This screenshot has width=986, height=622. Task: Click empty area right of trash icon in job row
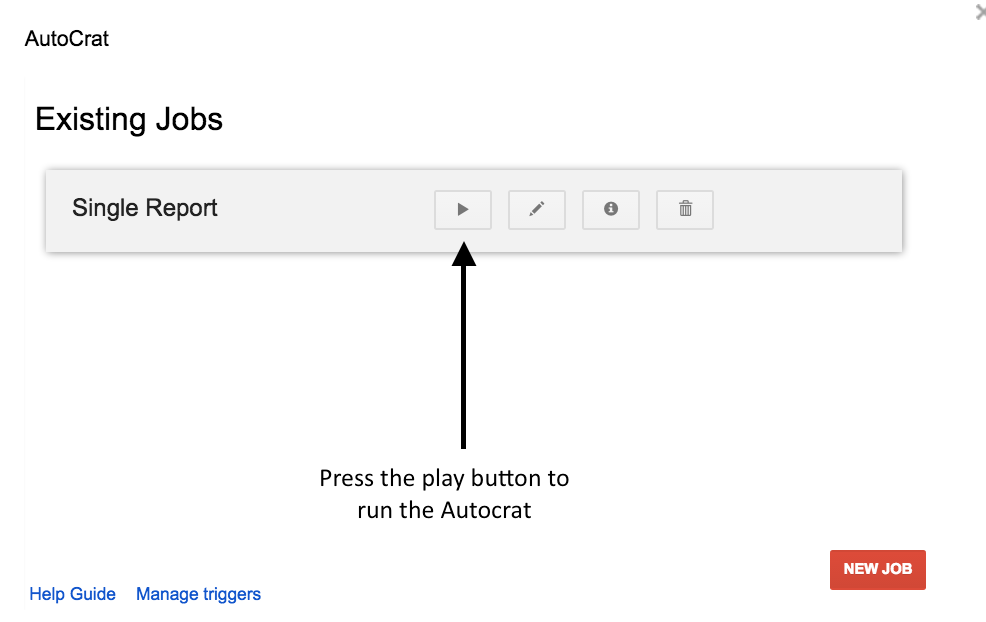coord(808,210)
